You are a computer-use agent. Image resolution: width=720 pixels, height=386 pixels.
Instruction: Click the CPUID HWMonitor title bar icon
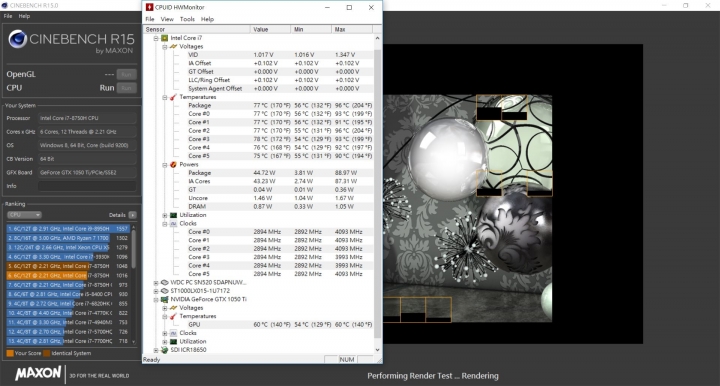149,7
